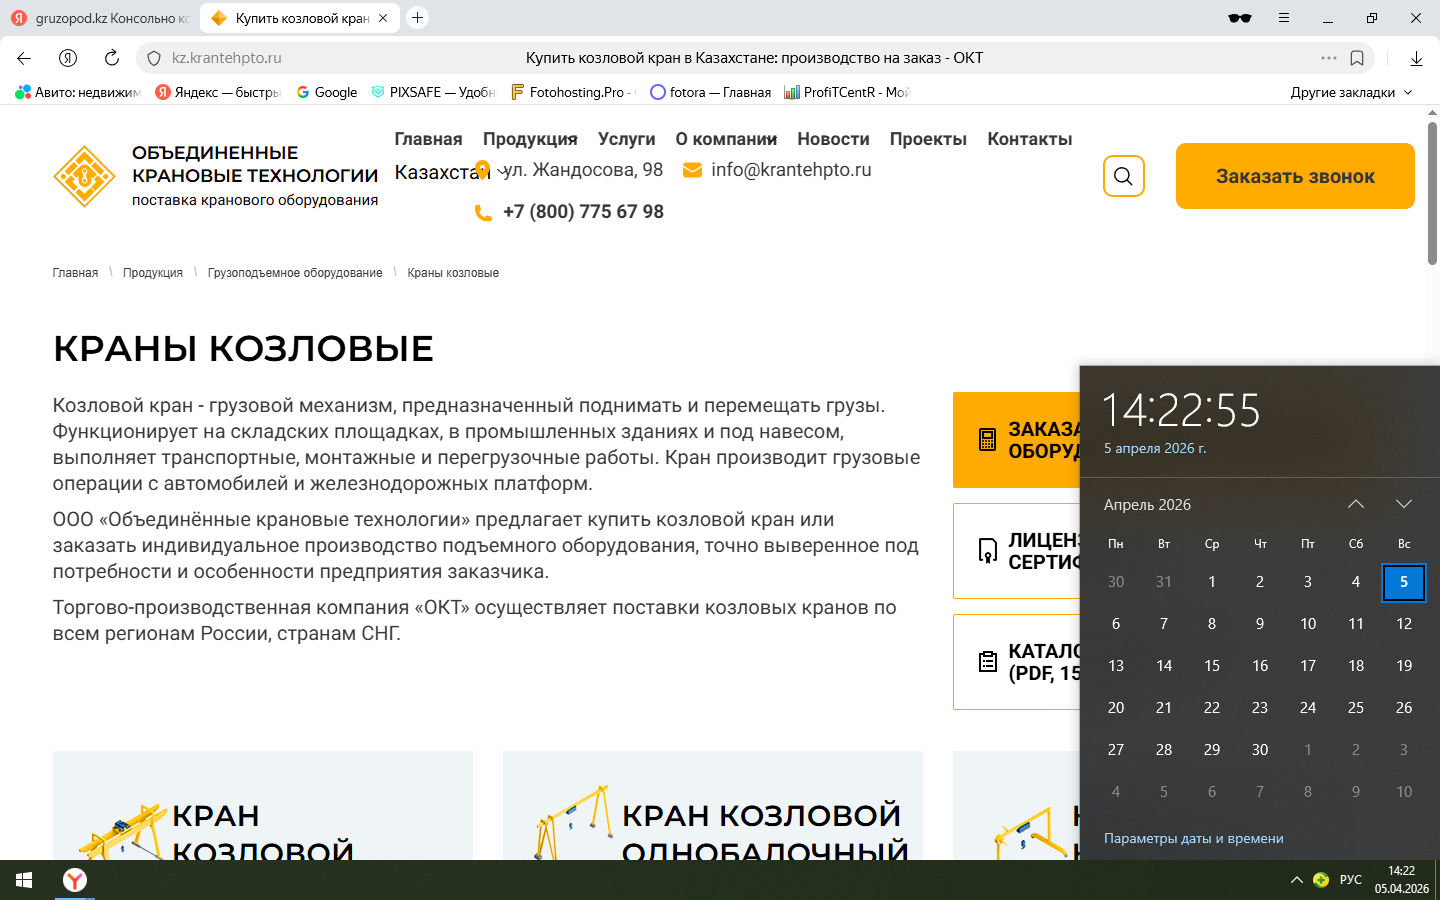Select April 15 in the calendar
The image size is (1440, 900).
(1212, 666)
